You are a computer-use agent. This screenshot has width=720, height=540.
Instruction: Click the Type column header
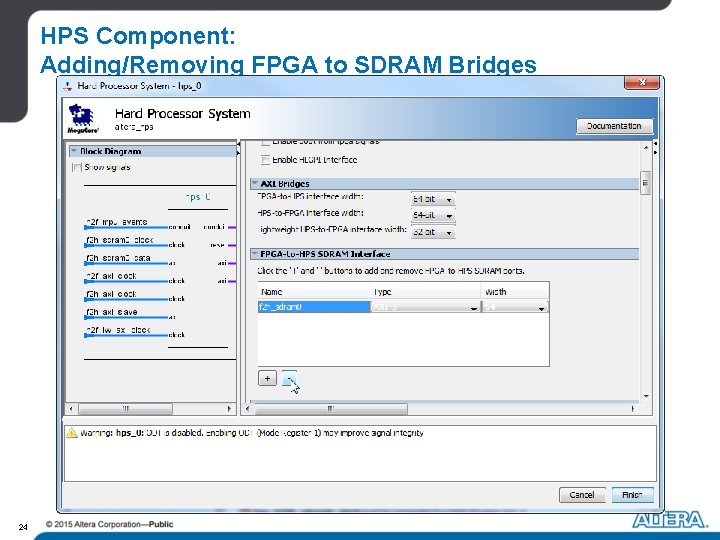(425, 292)
